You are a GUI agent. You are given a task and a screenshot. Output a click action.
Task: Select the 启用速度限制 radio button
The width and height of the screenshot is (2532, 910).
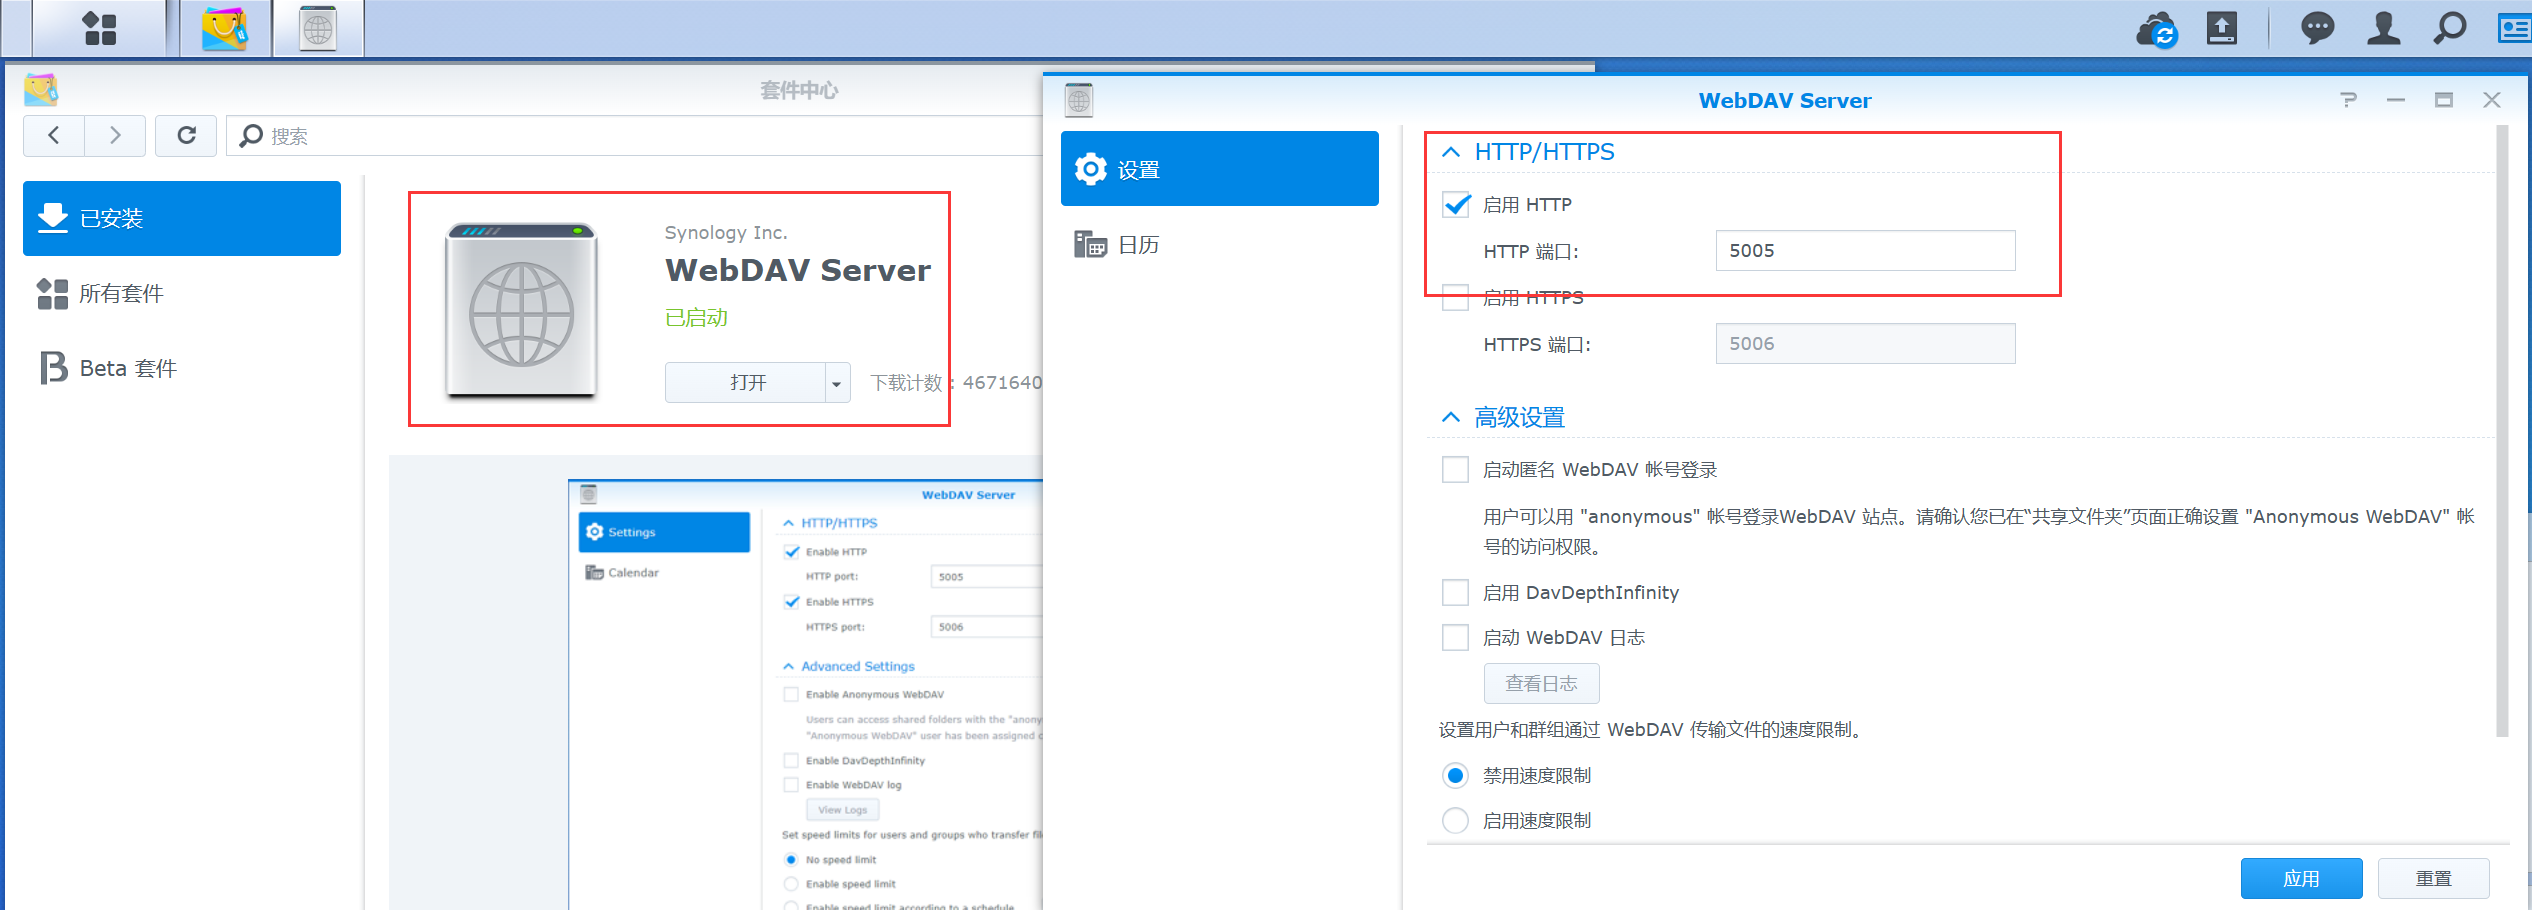click(x=1455, y=821)
